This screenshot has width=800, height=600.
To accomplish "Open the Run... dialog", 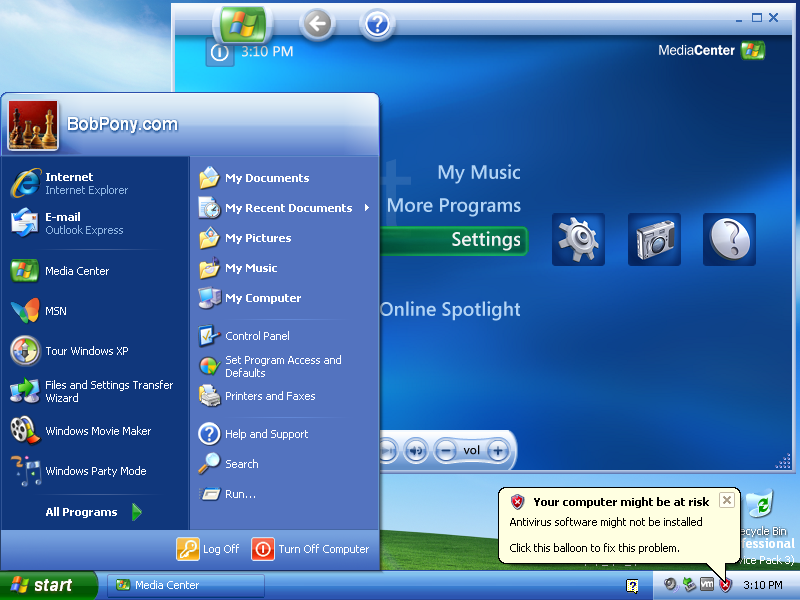I will coord(283,494).
